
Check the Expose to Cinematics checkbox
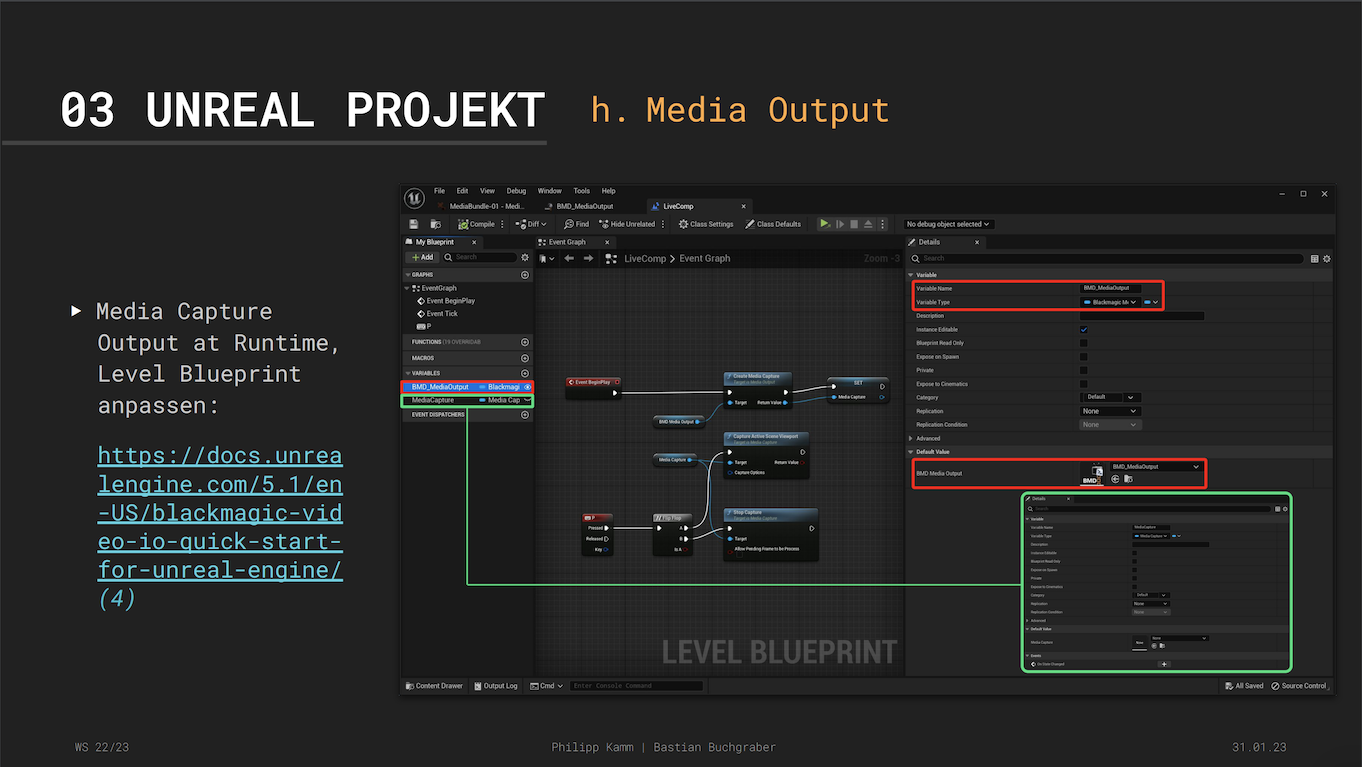1084,384
